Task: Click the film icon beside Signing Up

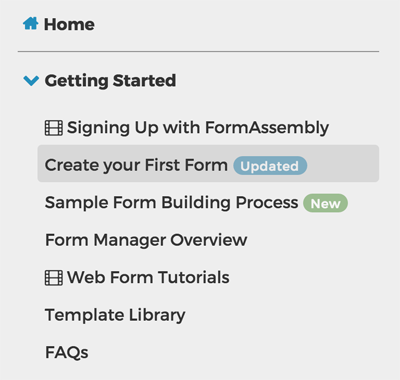Action: click(54, 128)
